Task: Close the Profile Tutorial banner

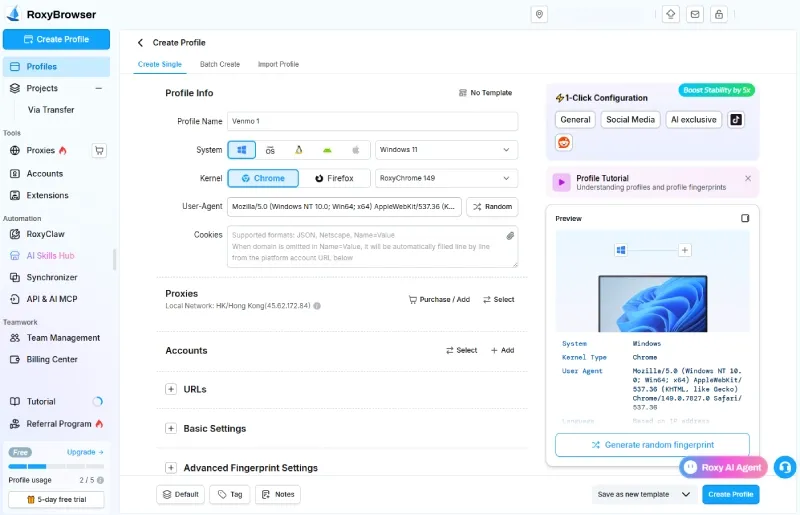Action: point(748,179)
